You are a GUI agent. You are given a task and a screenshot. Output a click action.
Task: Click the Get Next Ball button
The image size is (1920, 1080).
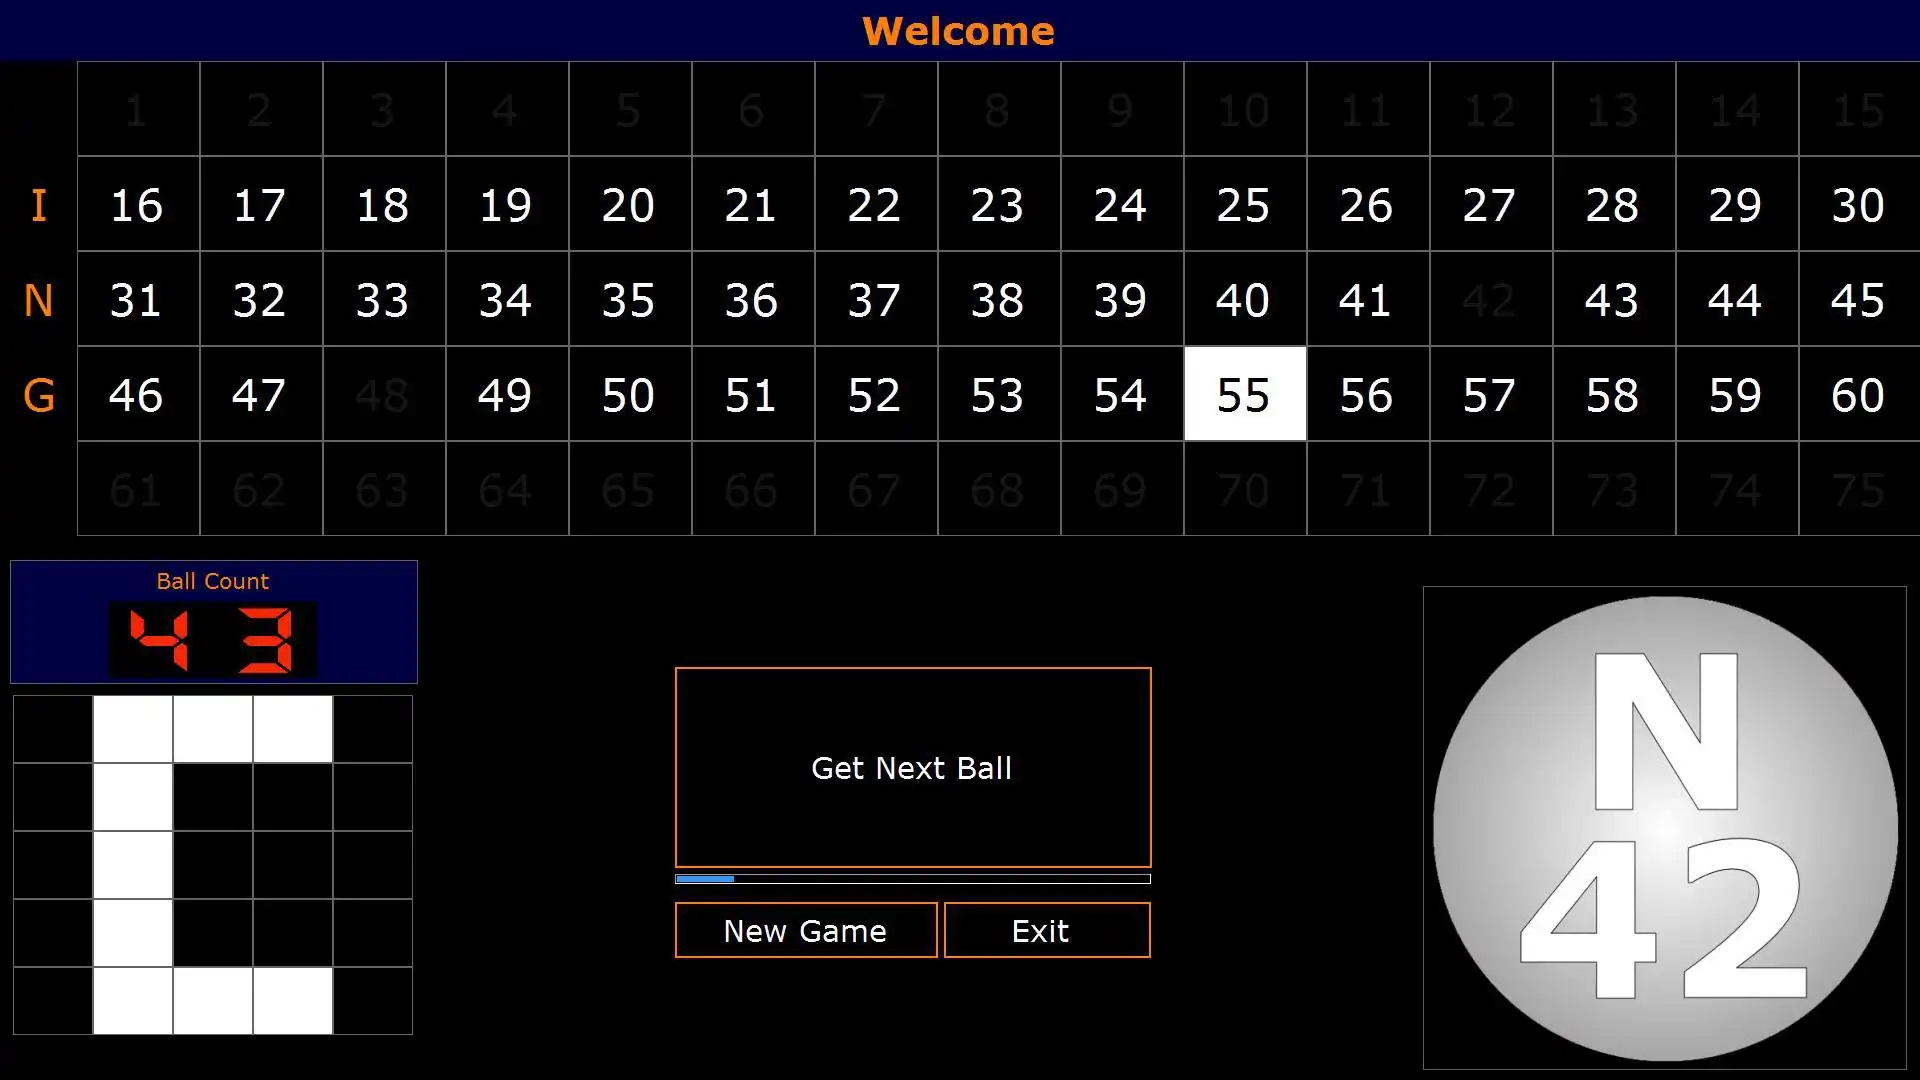coord(913,767)
